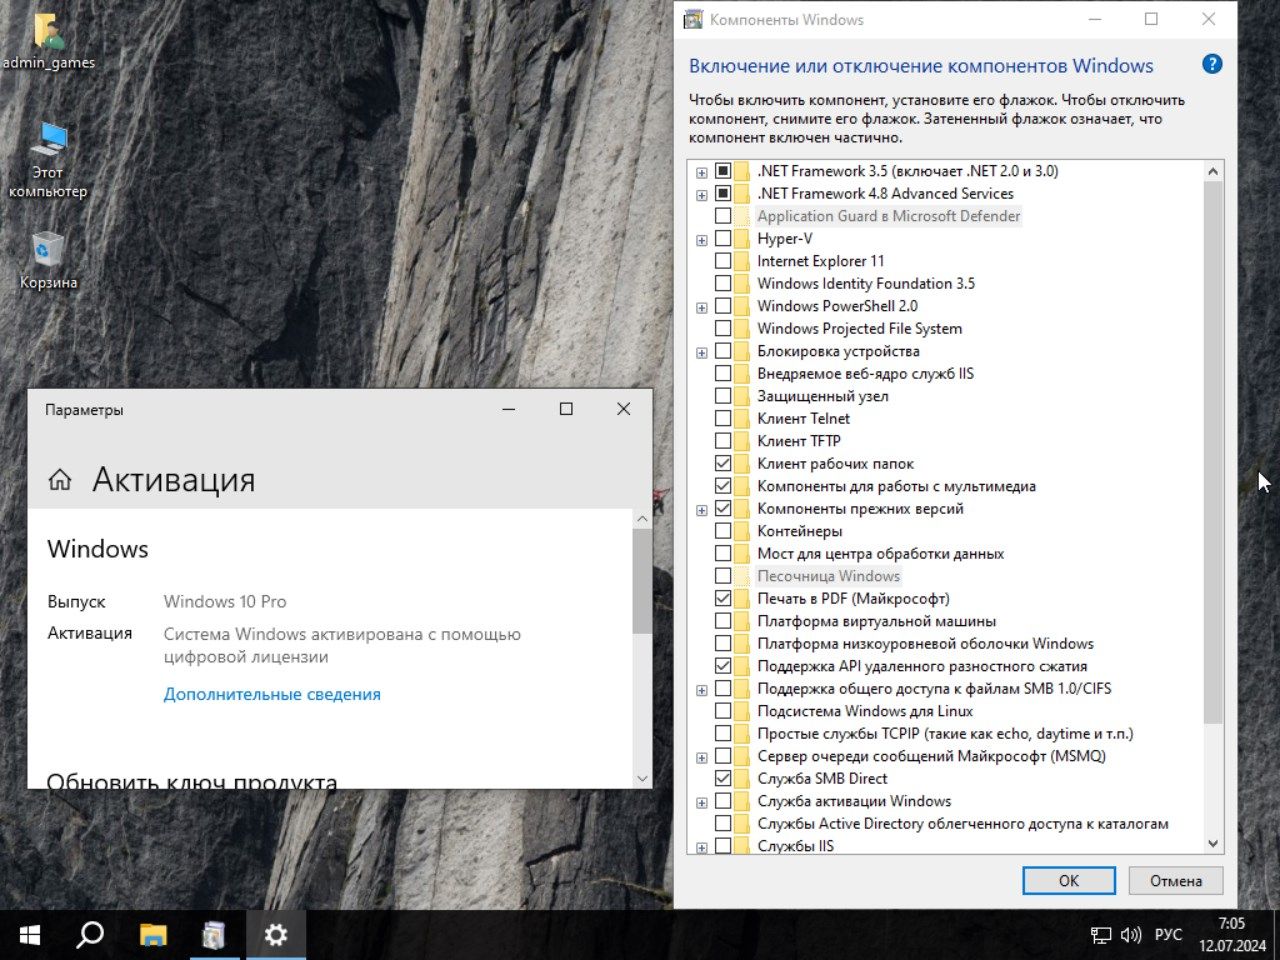Expand Поддержка общего доступа к файлам SMB 1.0/CIFS
Image resolution: width=1280 pixels, height=960 pixels.
click(x=701, y=689)
